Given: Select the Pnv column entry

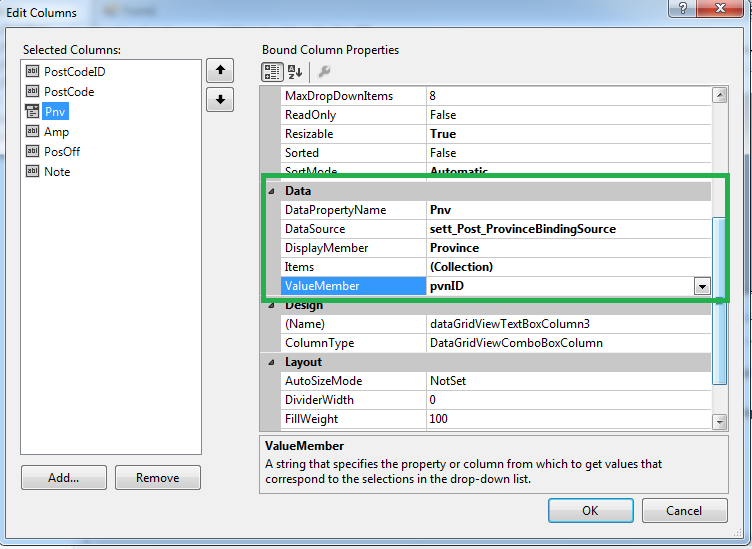Looking at the screenshot, I should pos(55,111).
